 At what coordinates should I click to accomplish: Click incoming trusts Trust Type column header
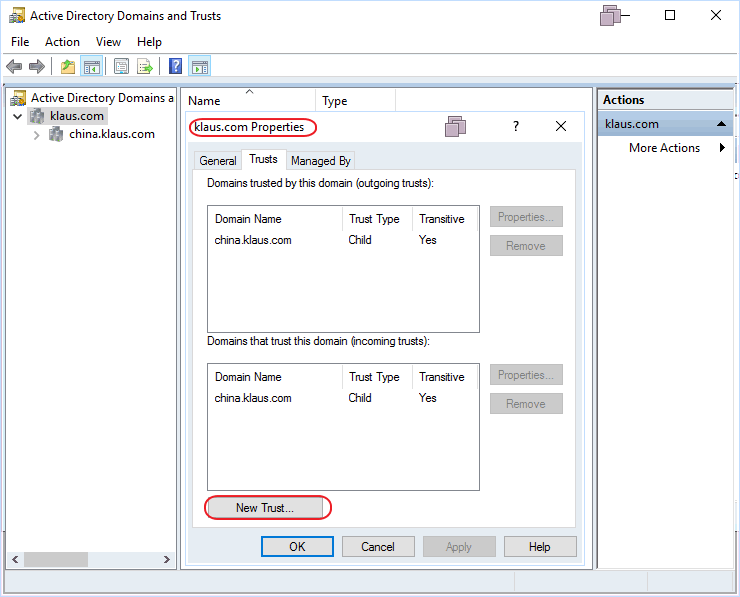point(378,377)
